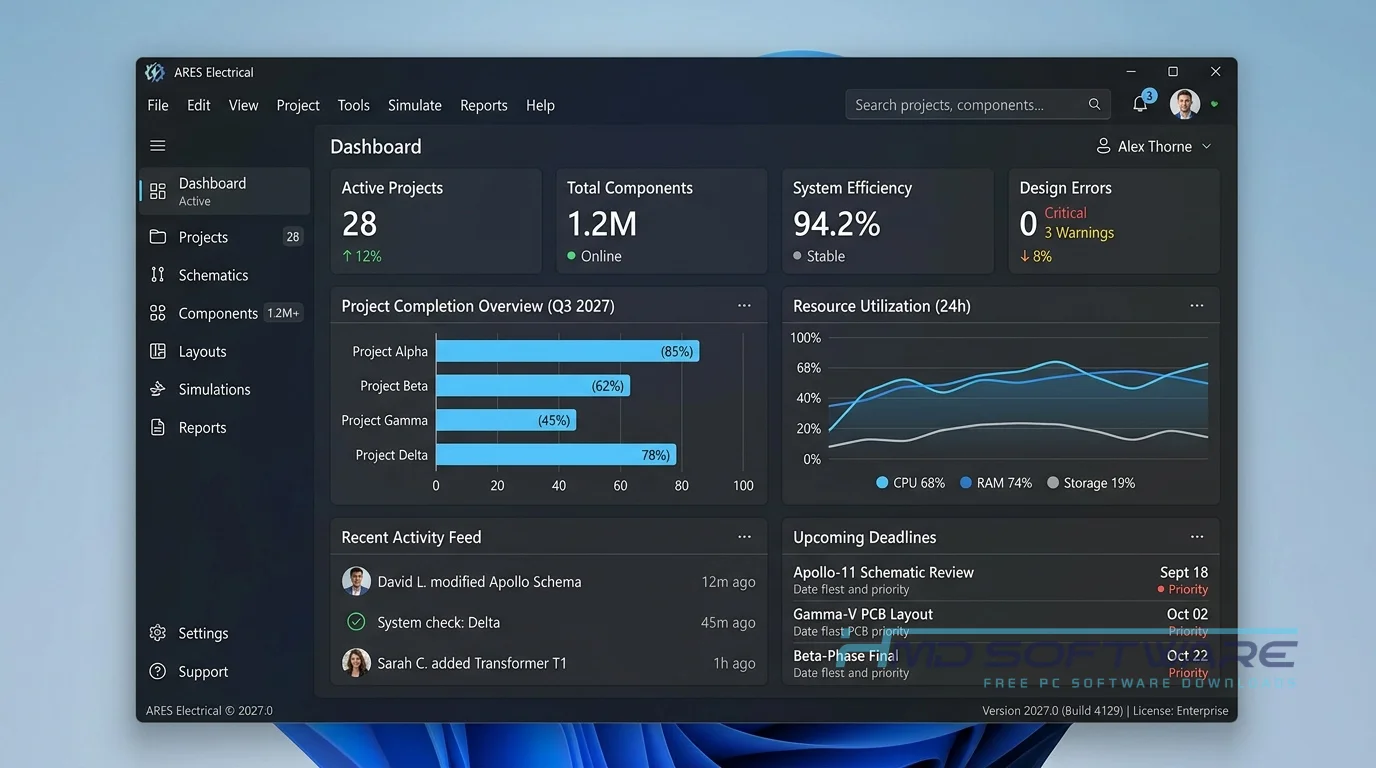Toggle Storage 19% legend series

pyautogui.click(x=1090, y=483)
